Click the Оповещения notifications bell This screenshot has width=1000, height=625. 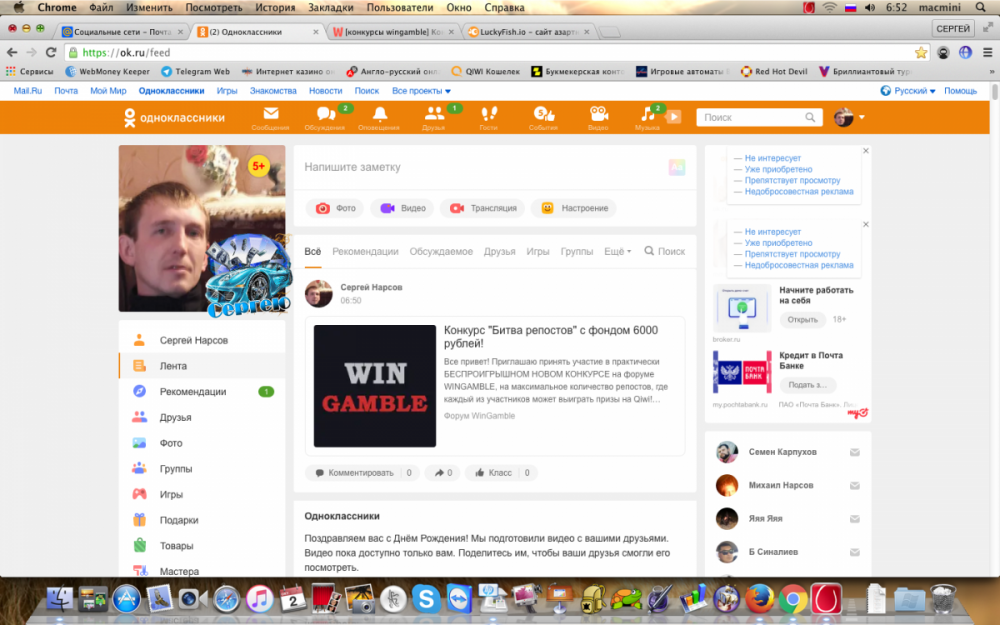[379, 115]
